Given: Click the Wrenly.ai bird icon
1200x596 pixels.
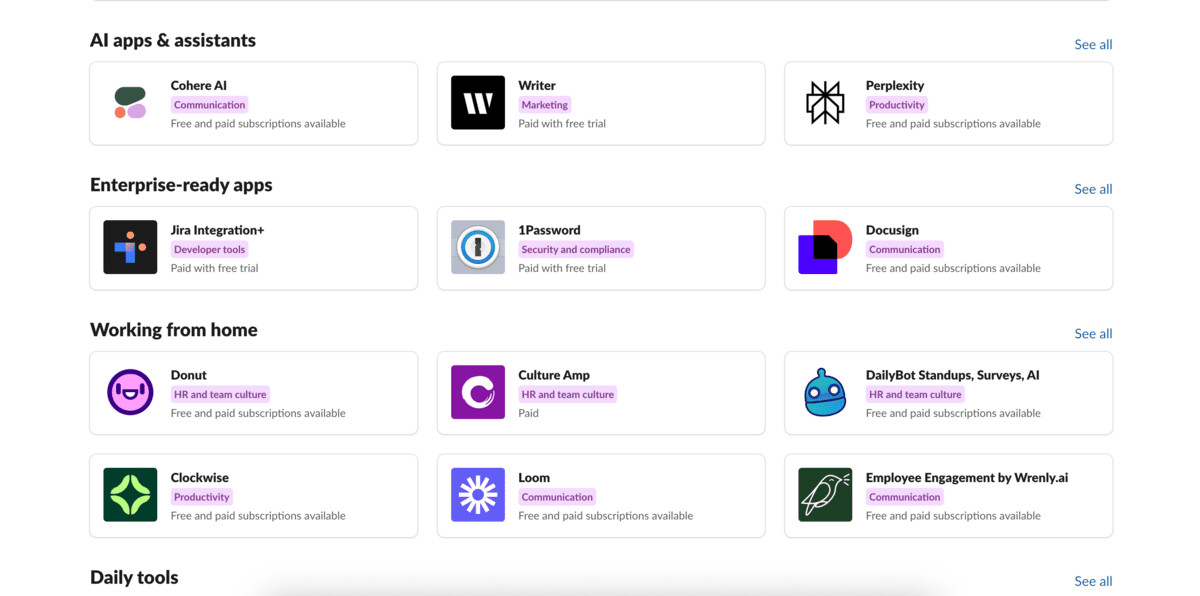Looking at the screenshot, I should (825, 495).
